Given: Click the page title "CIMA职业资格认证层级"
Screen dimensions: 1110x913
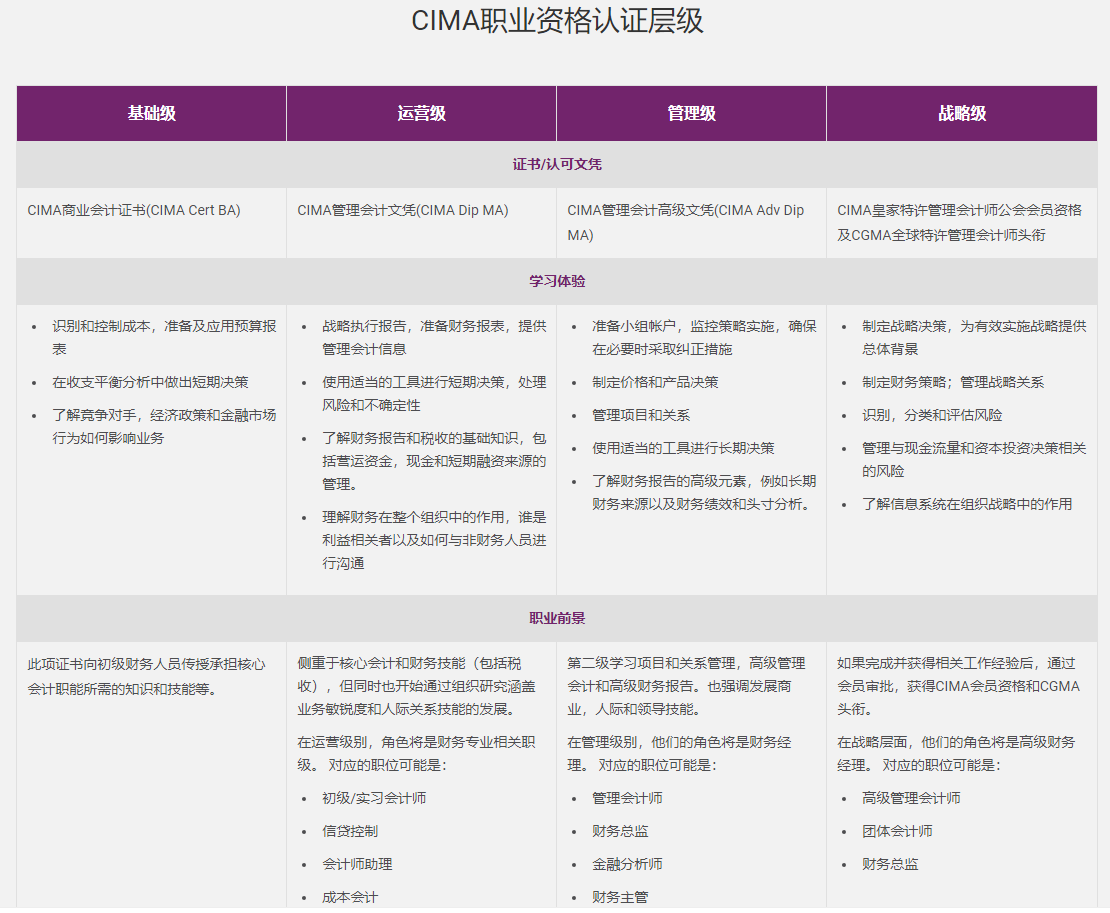Looking at the screenshot, I should pos(557,21).
